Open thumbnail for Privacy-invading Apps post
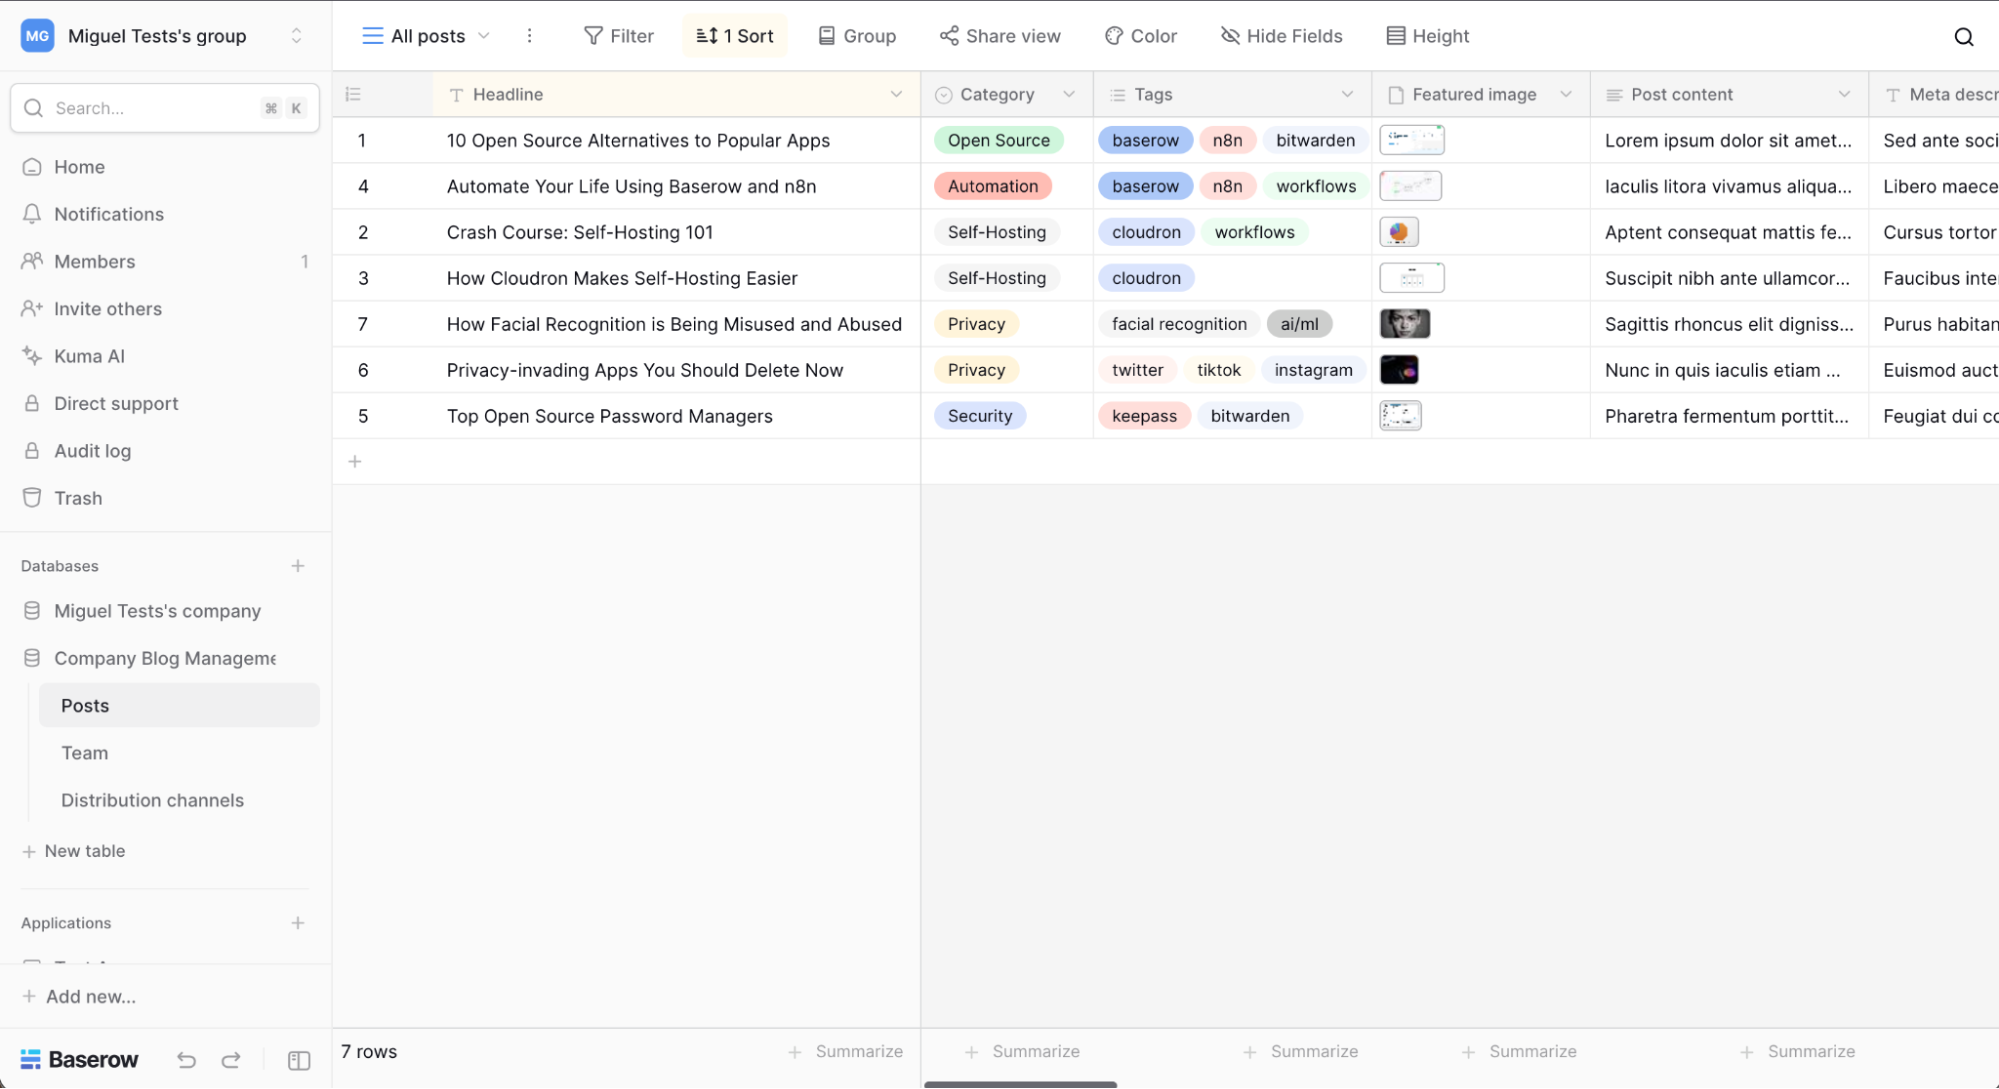The height and width of the screenshot is (1089, 1999). 1399,370
